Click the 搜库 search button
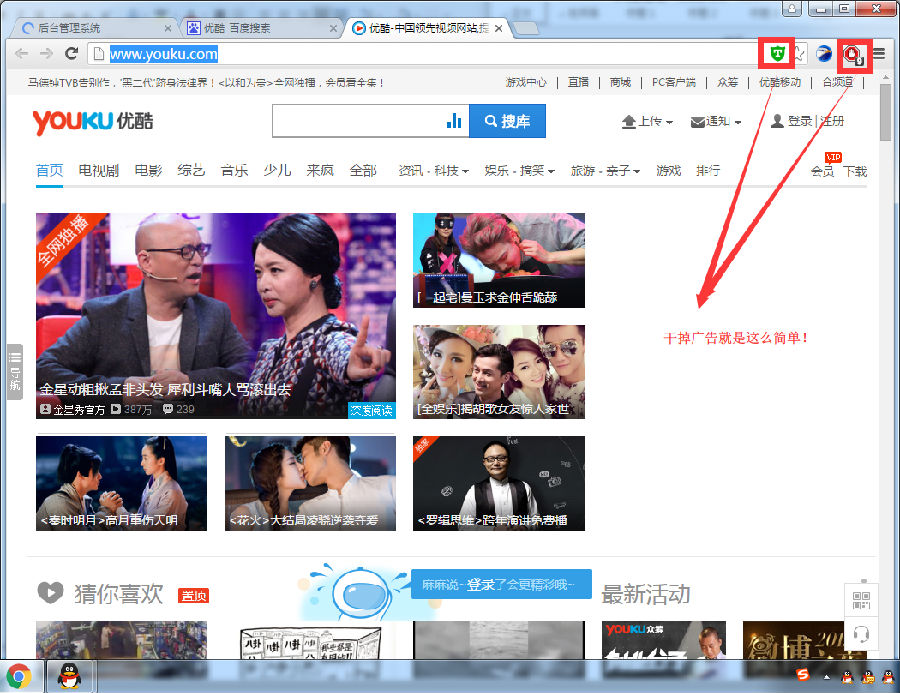Screen dimensions: 900x693 click(x=507, y=121)
